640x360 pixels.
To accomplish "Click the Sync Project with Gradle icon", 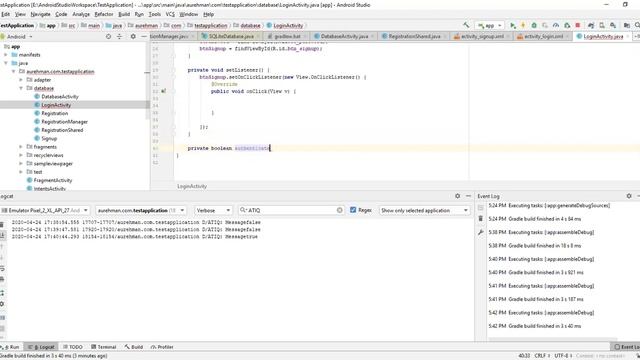I will point(591,25).
